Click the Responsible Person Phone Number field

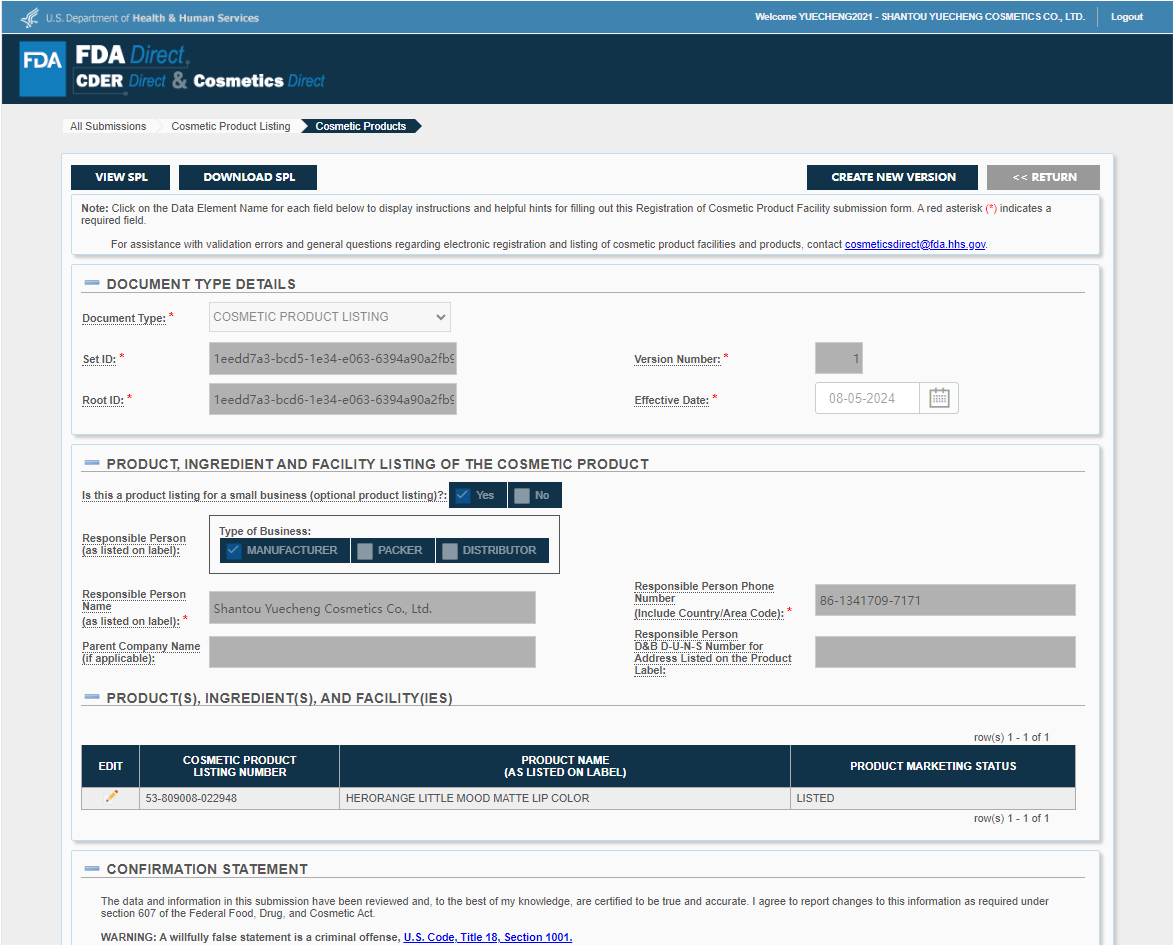(944, 600)
